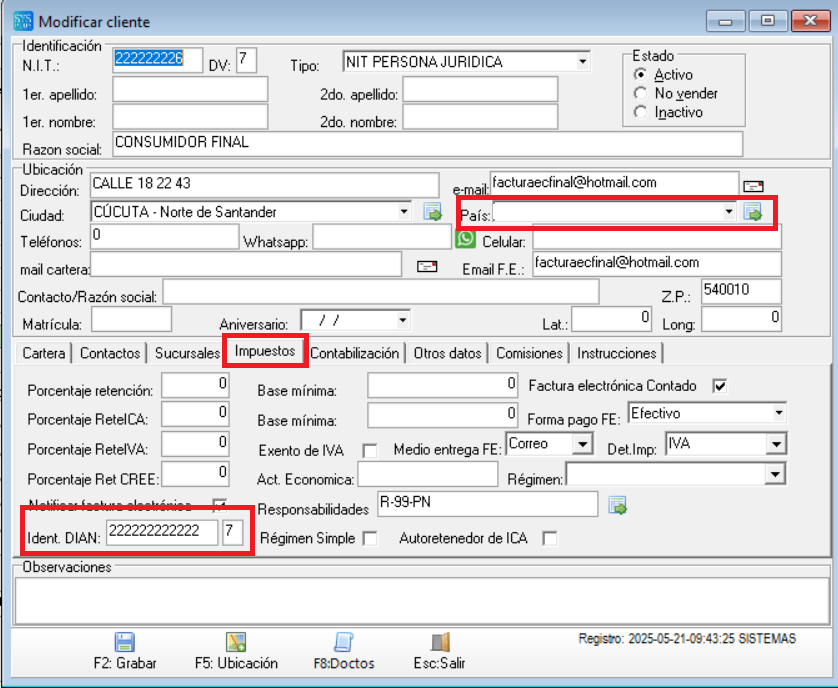
Task: Switch to the Instrucciones tab
Action: (x=617, y=353)
